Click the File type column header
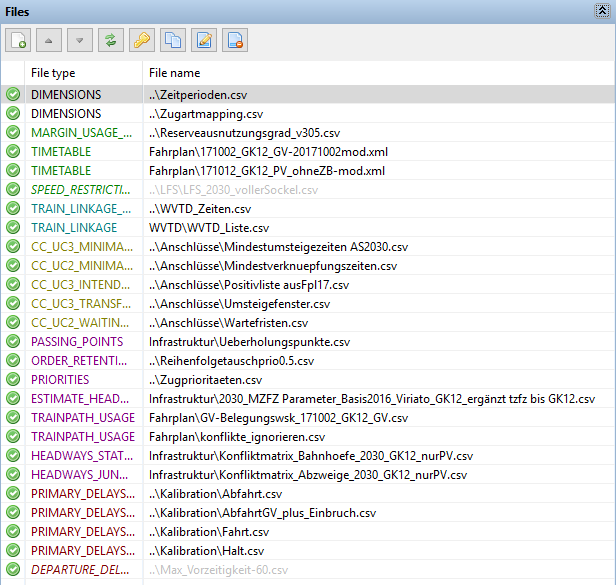 point(53,73)
